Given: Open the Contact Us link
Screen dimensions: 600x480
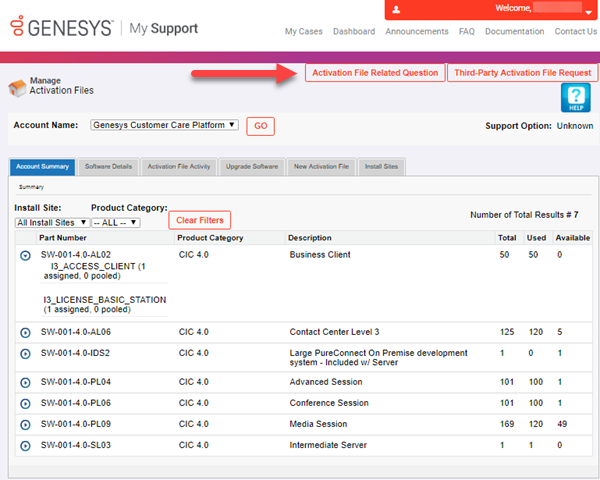Looking at the screenshot, I should click(x=576, y=31).
